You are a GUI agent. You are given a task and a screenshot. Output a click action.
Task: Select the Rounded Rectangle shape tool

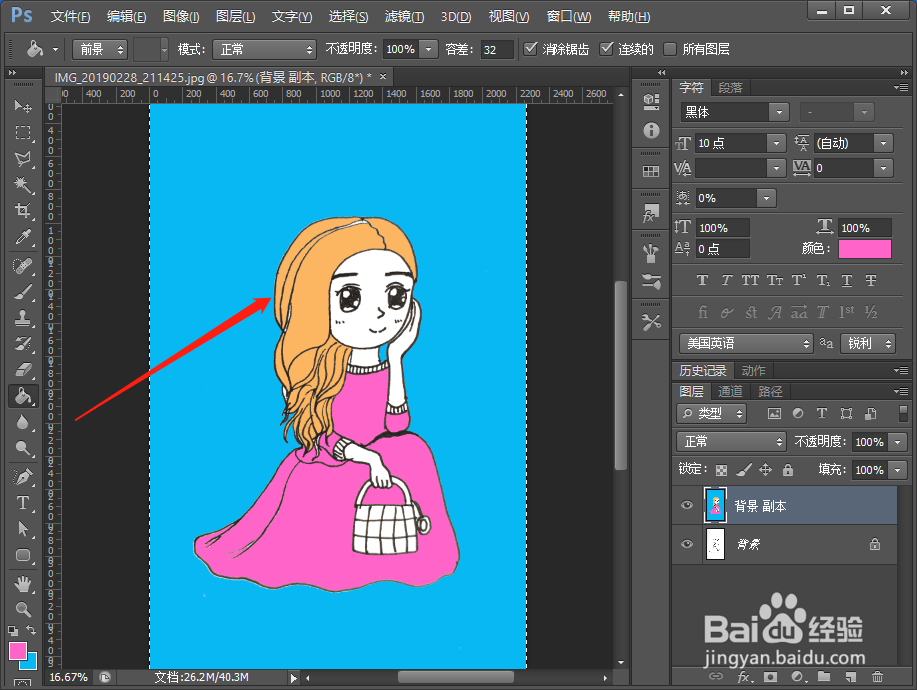[23, 555]
